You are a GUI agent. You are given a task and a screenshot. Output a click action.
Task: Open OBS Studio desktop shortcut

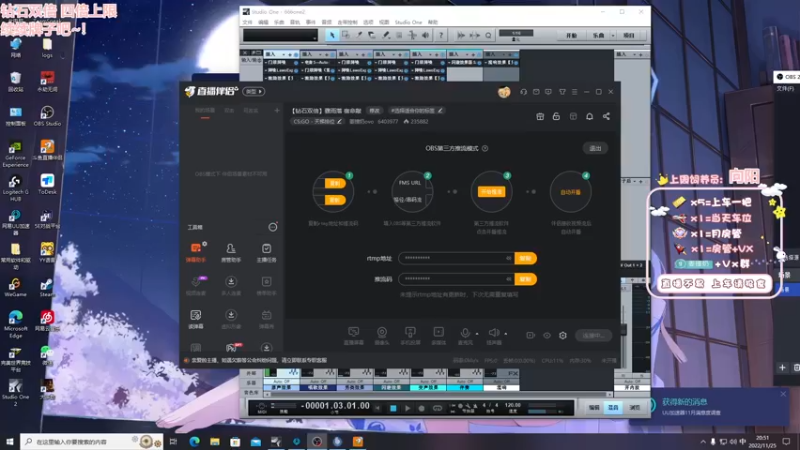pyautogui.click(x=47, y=116)
